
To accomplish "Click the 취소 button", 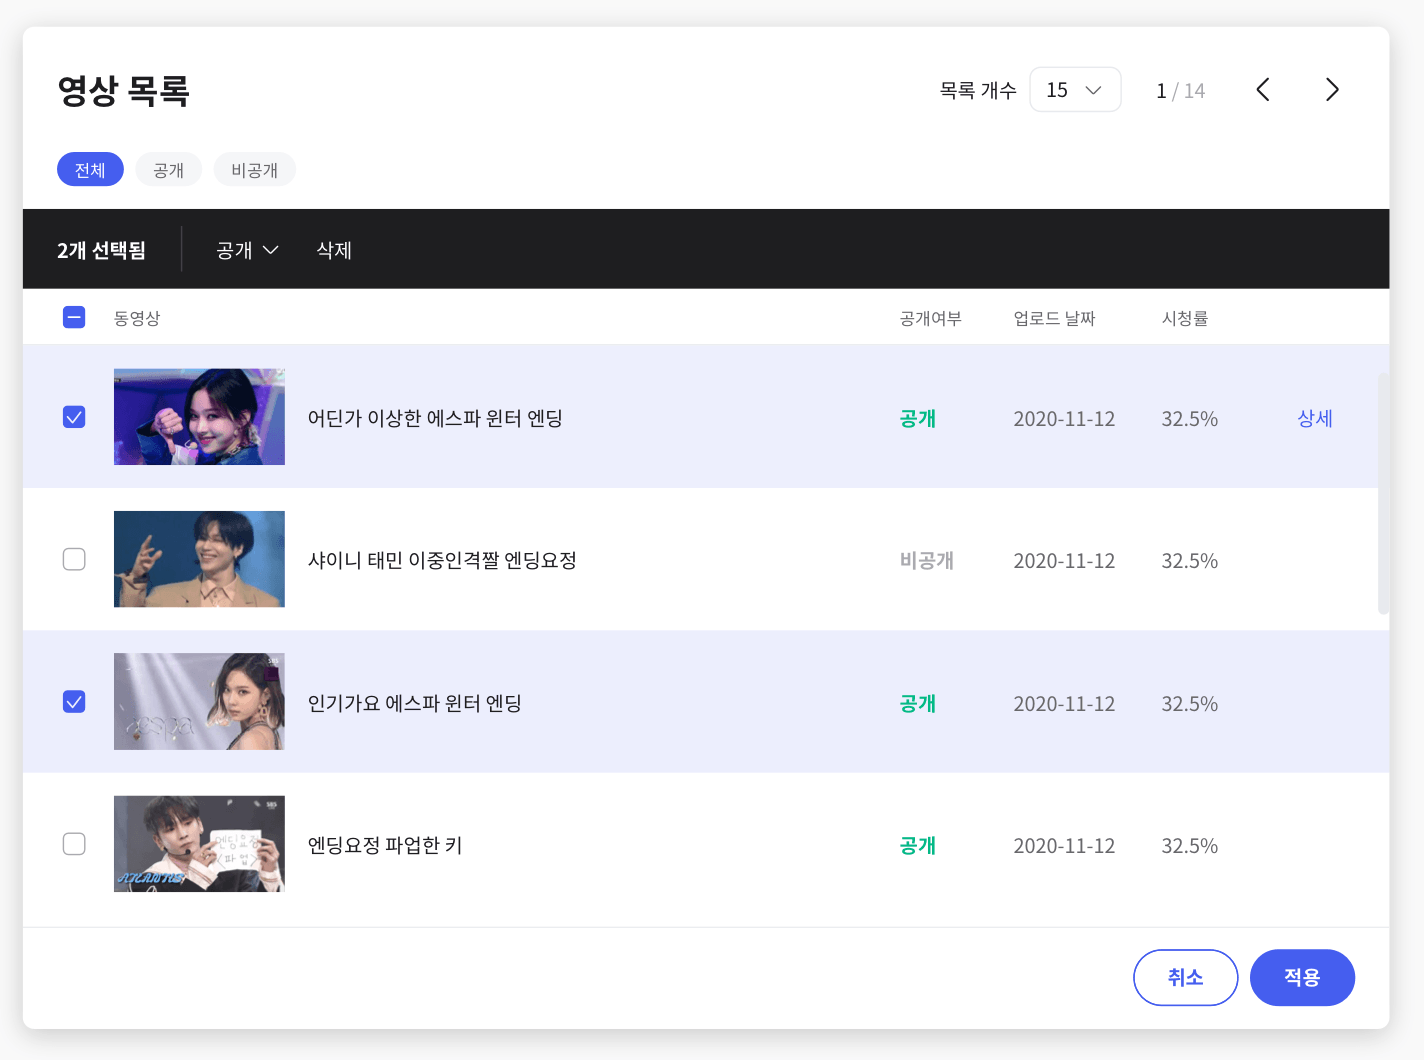I will pyautogui.click(x=1185, y=977).
